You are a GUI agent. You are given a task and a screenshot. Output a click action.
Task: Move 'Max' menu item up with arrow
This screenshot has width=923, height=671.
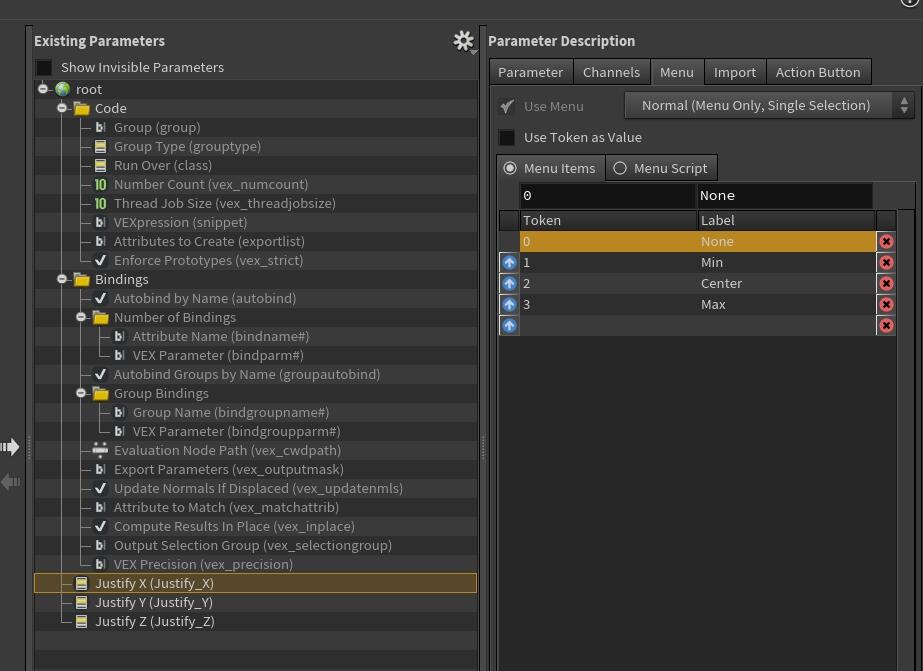[509, 305]
